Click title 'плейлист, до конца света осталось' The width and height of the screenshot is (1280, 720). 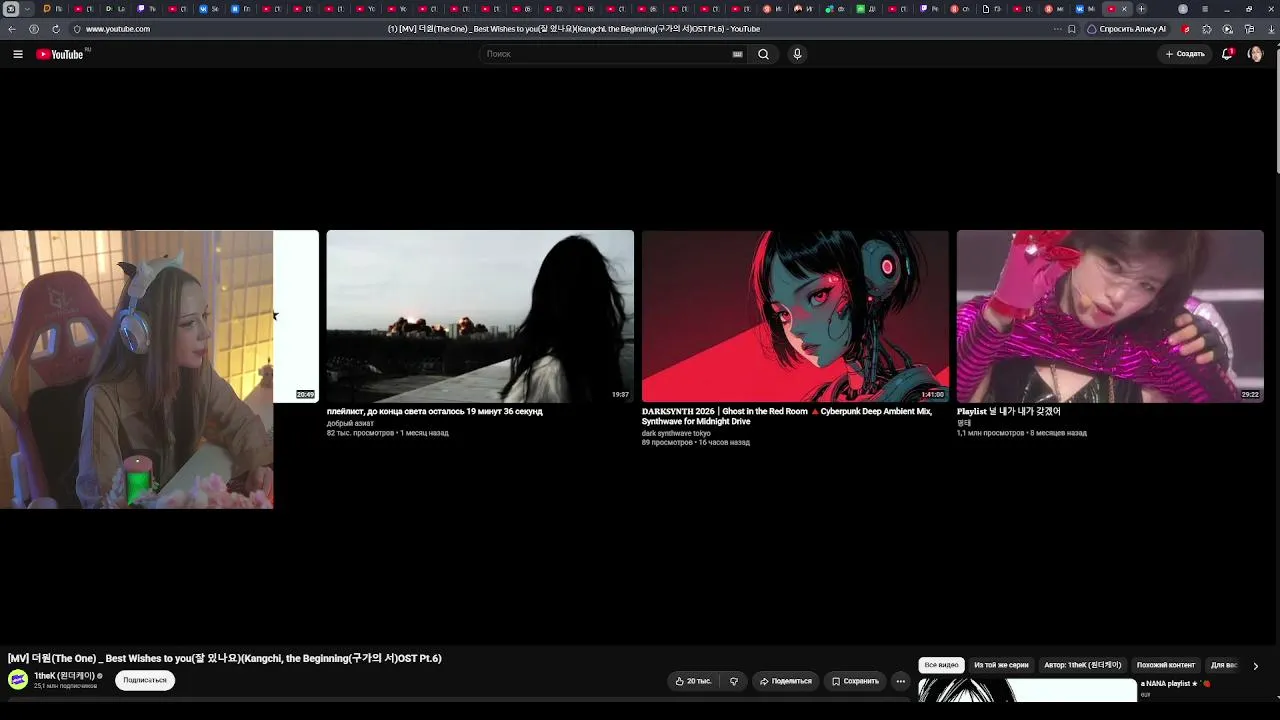point(435,411)
